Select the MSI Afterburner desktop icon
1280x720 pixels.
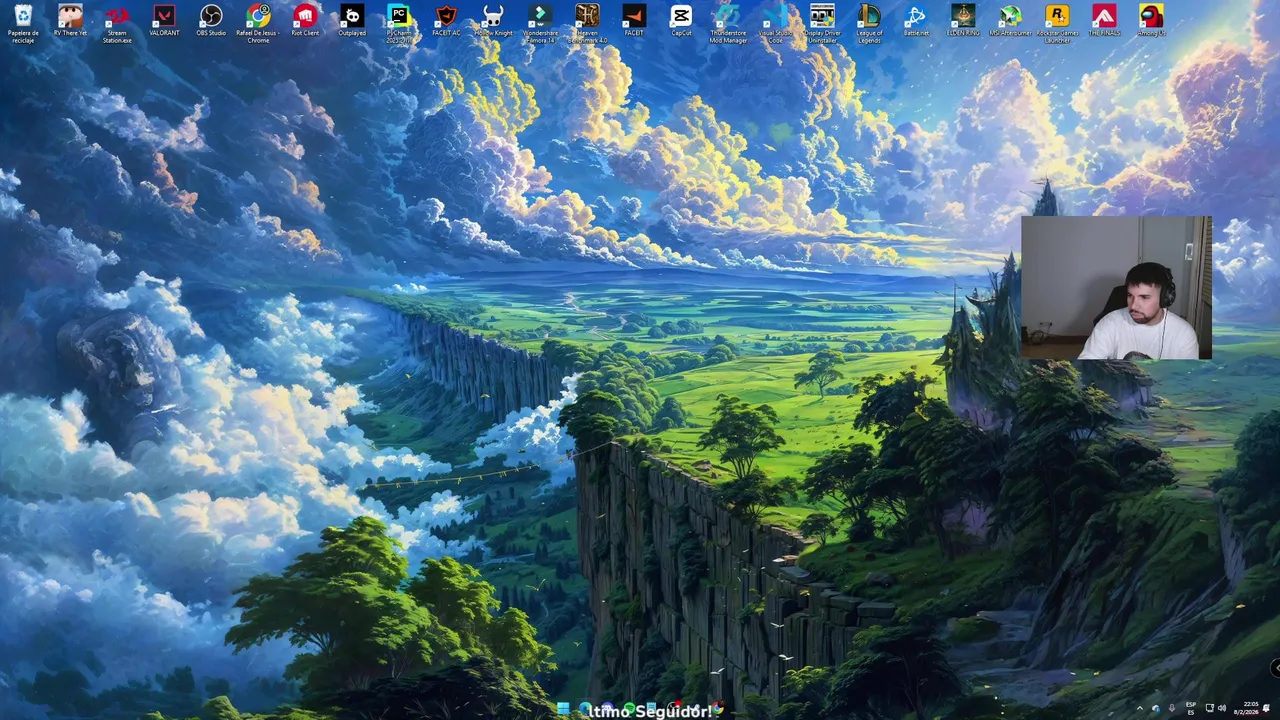point(1010,21)
